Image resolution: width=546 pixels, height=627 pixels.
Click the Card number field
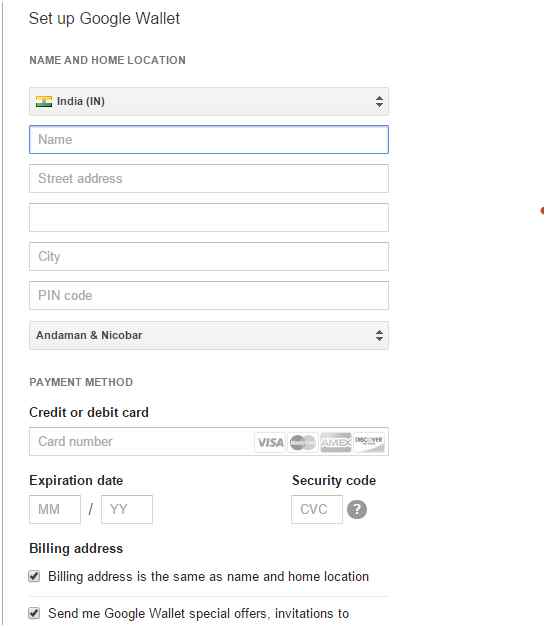[x=208, y=441]
